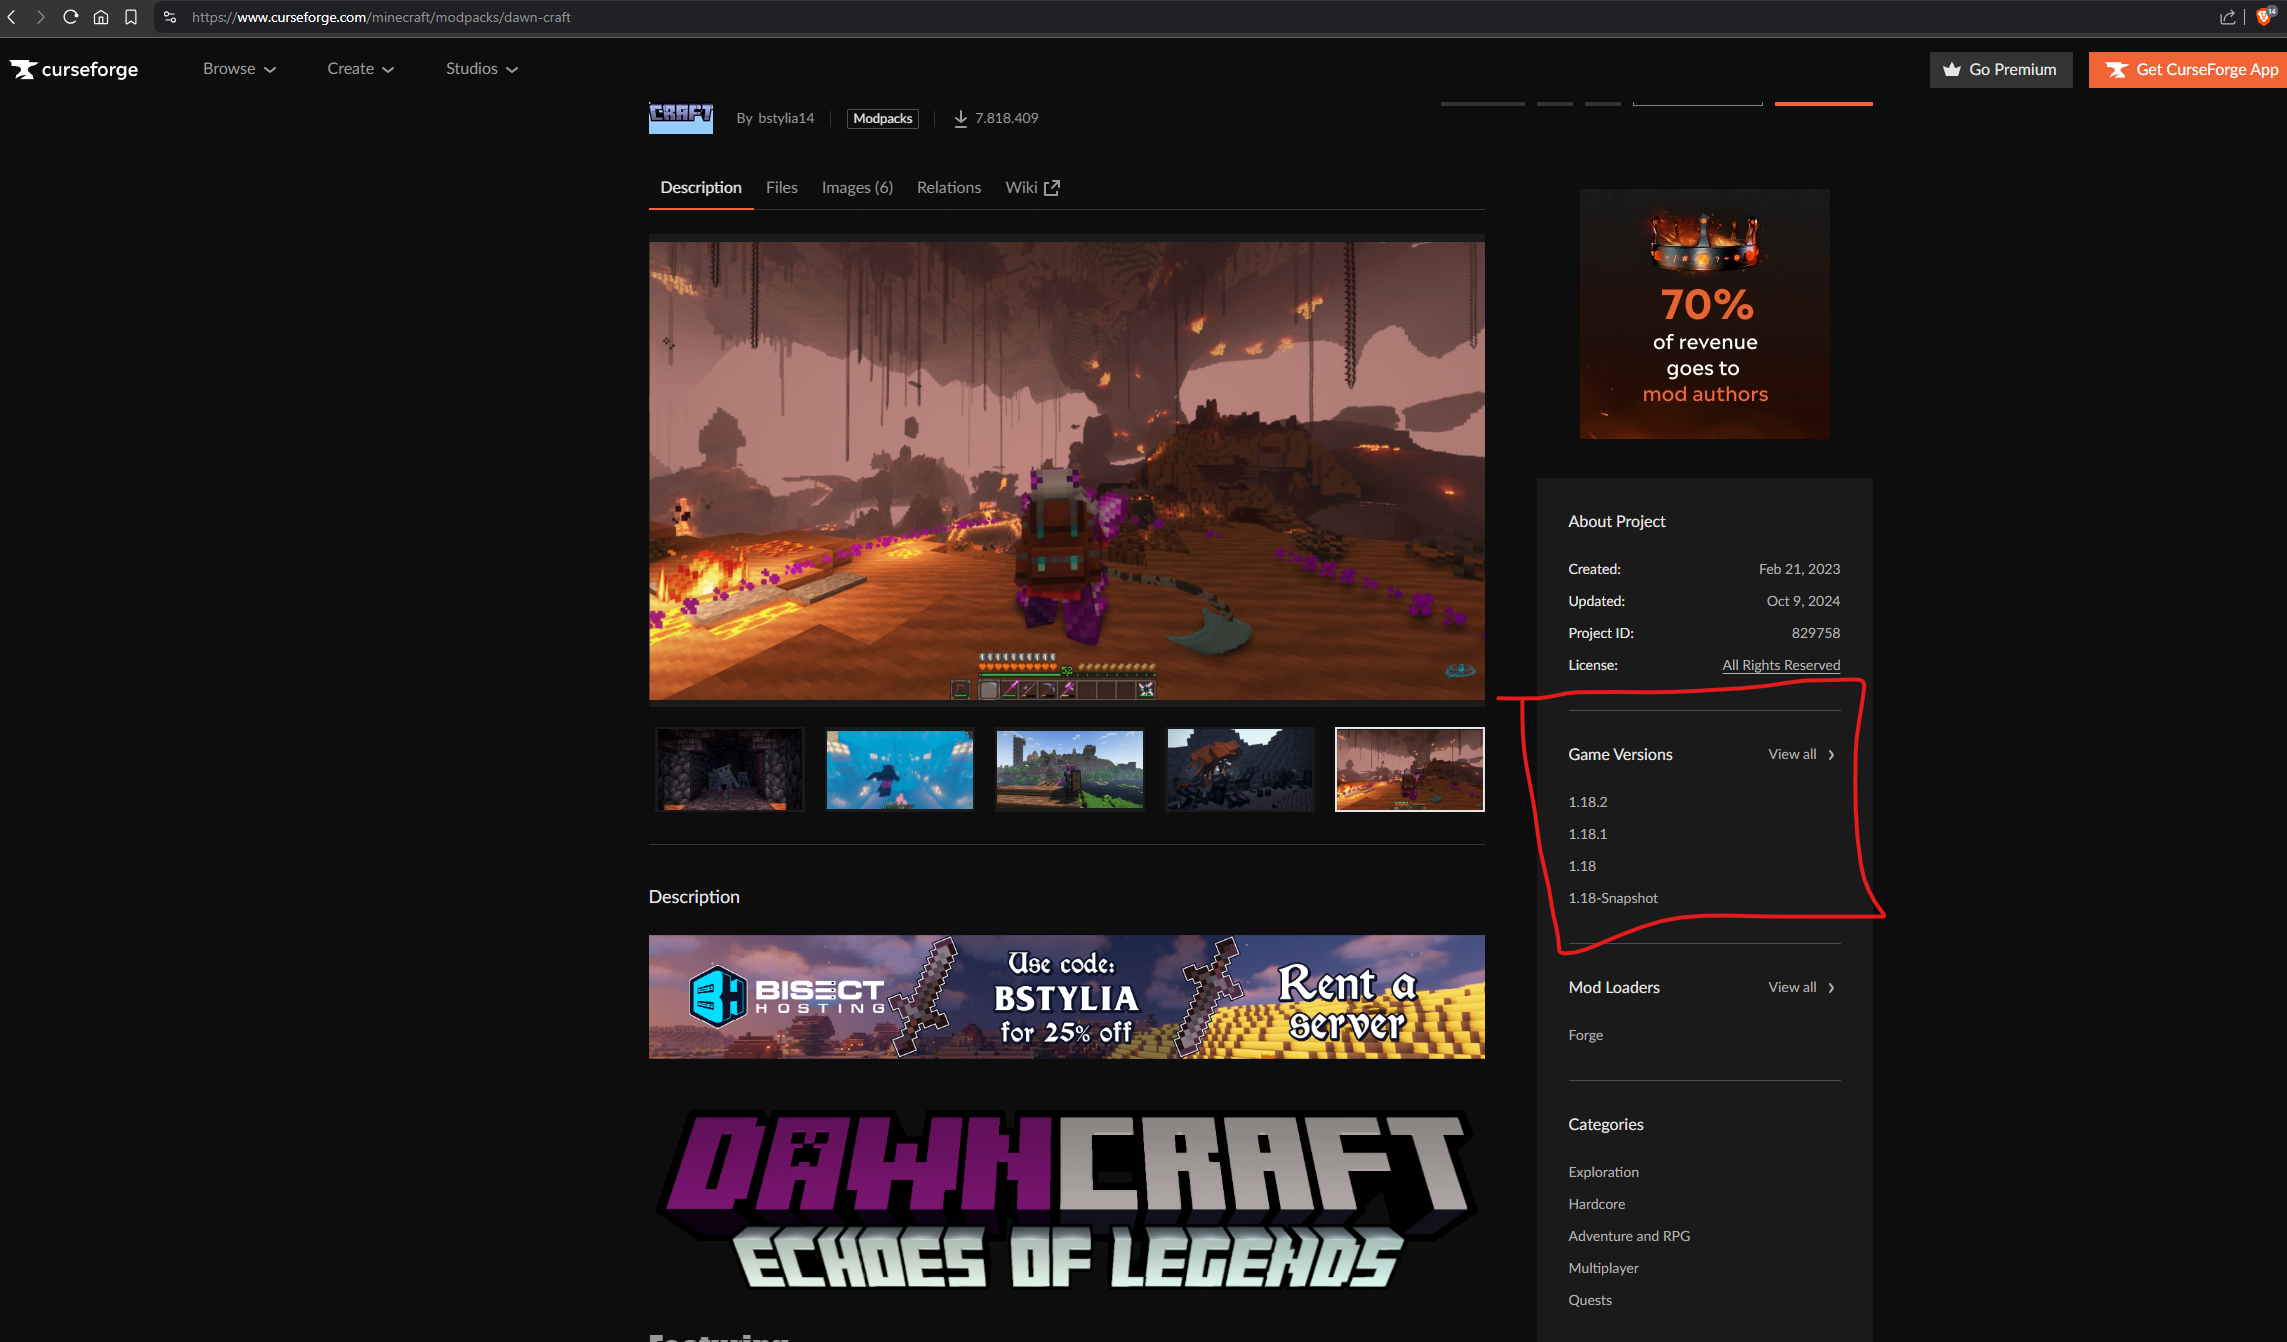The width and height of the screenshot is (2287, 1342).
Task: Open the Create dropdown menu
Action: click(360, 69)
